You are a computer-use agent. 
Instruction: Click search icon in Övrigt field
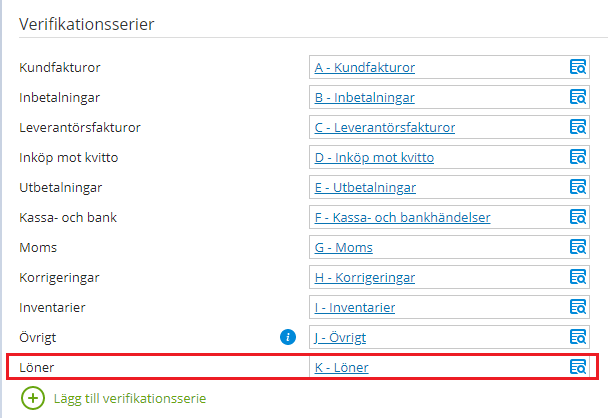tap(577, 338)
